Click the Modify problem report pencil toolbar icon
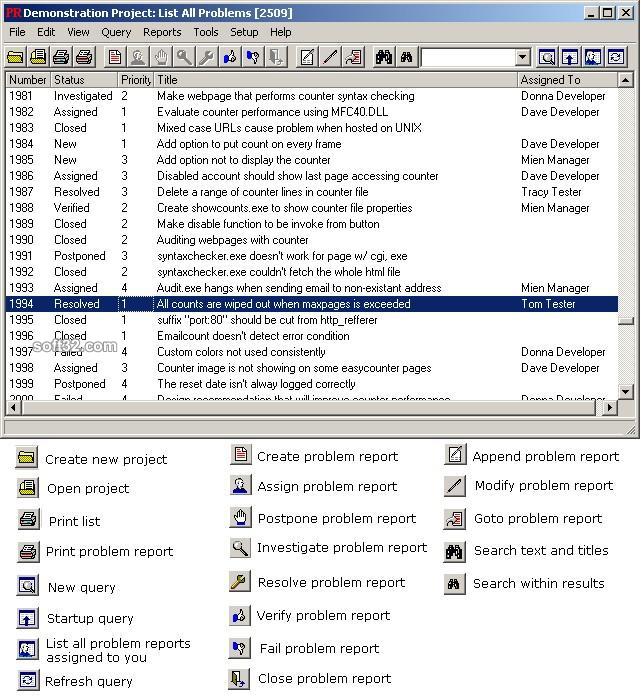The image size is (641, 700). (x=330, y=57)
